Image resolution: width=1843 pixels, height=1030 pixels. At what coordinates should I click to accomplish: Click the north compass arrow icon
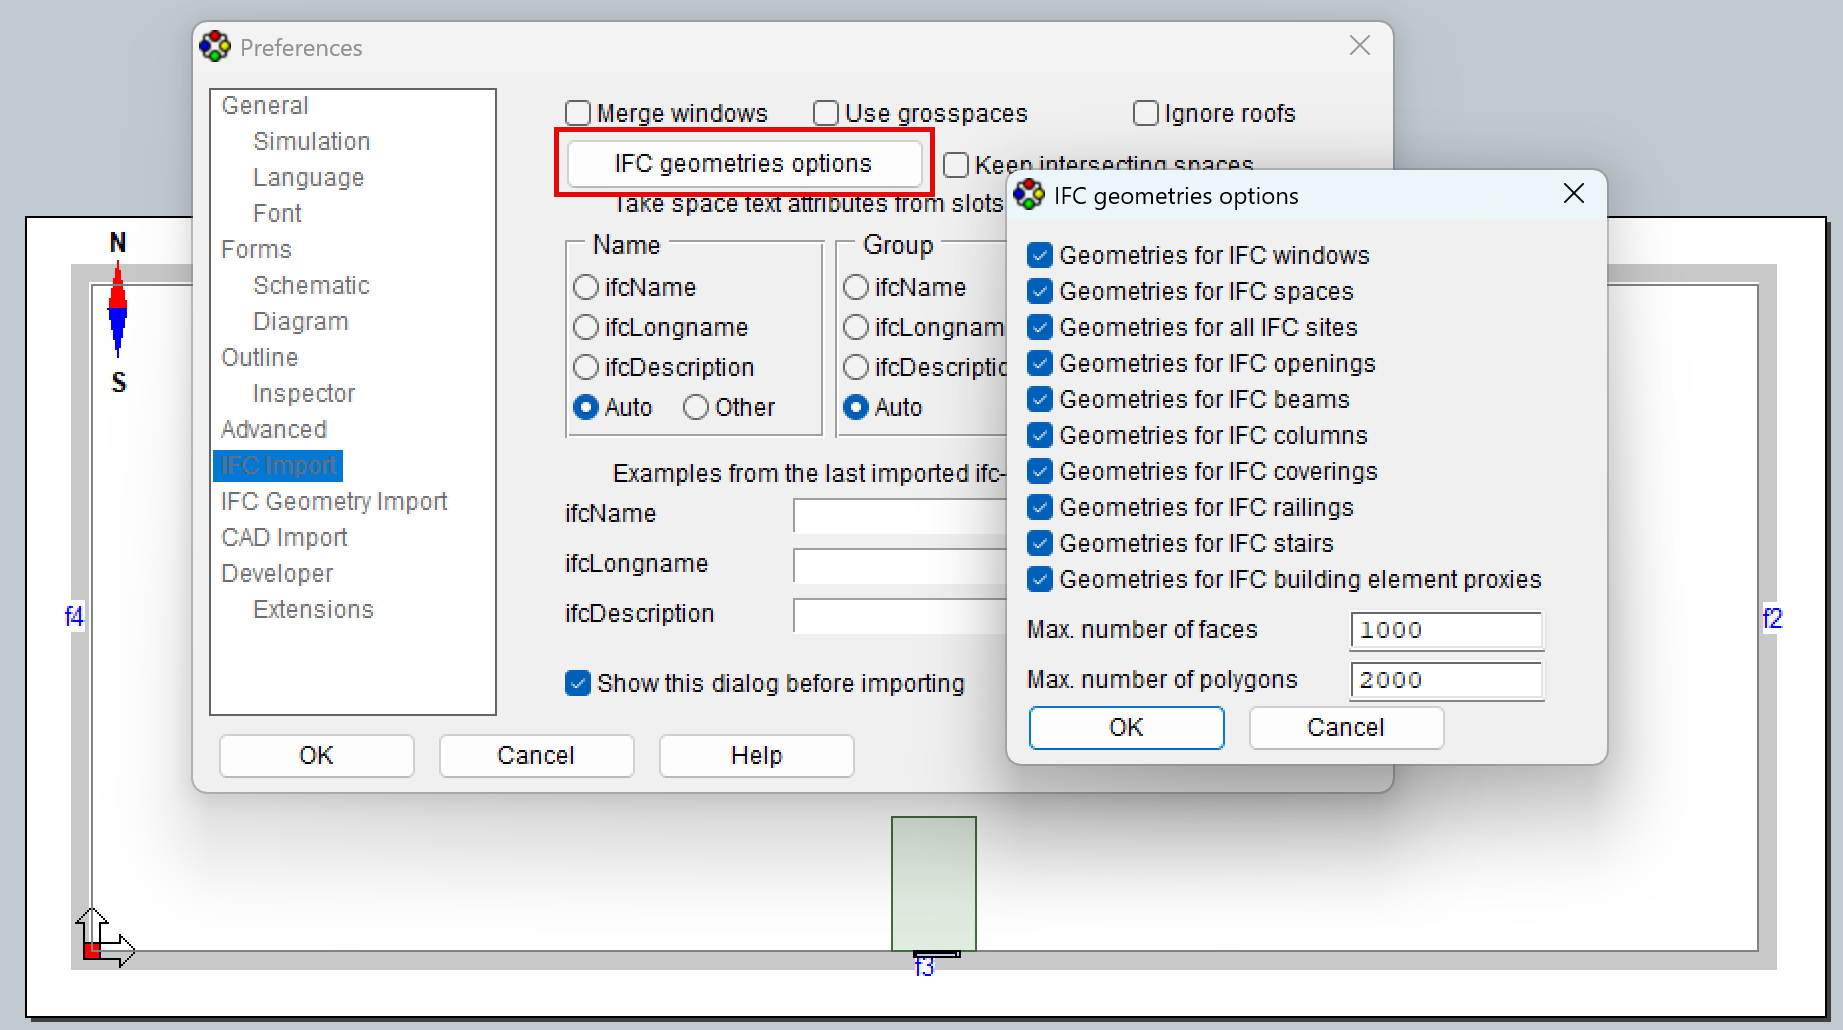(x=118, y=309)
